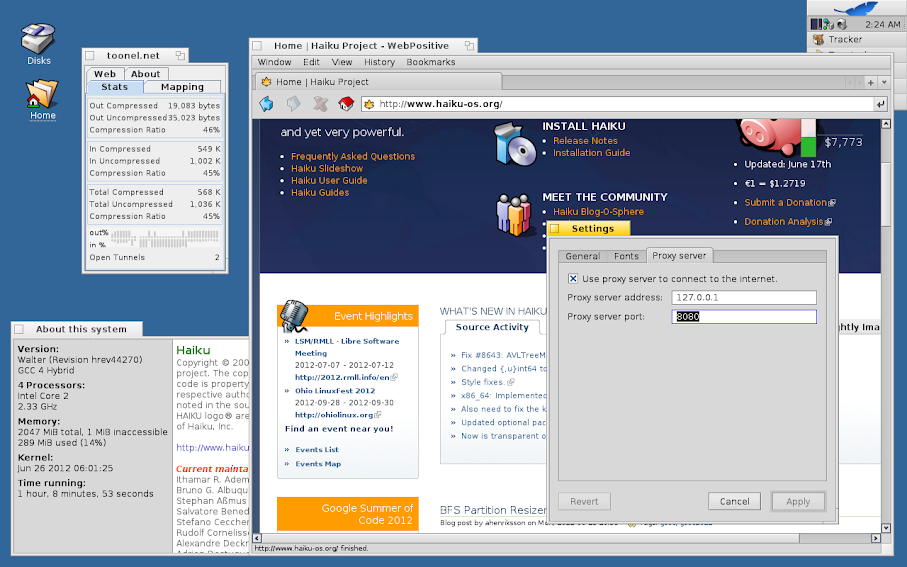Viewport: 907px width, 567px height.
Task: Click the horizontal scroll-left arrow in WebPositive
Action: [257, 538]
